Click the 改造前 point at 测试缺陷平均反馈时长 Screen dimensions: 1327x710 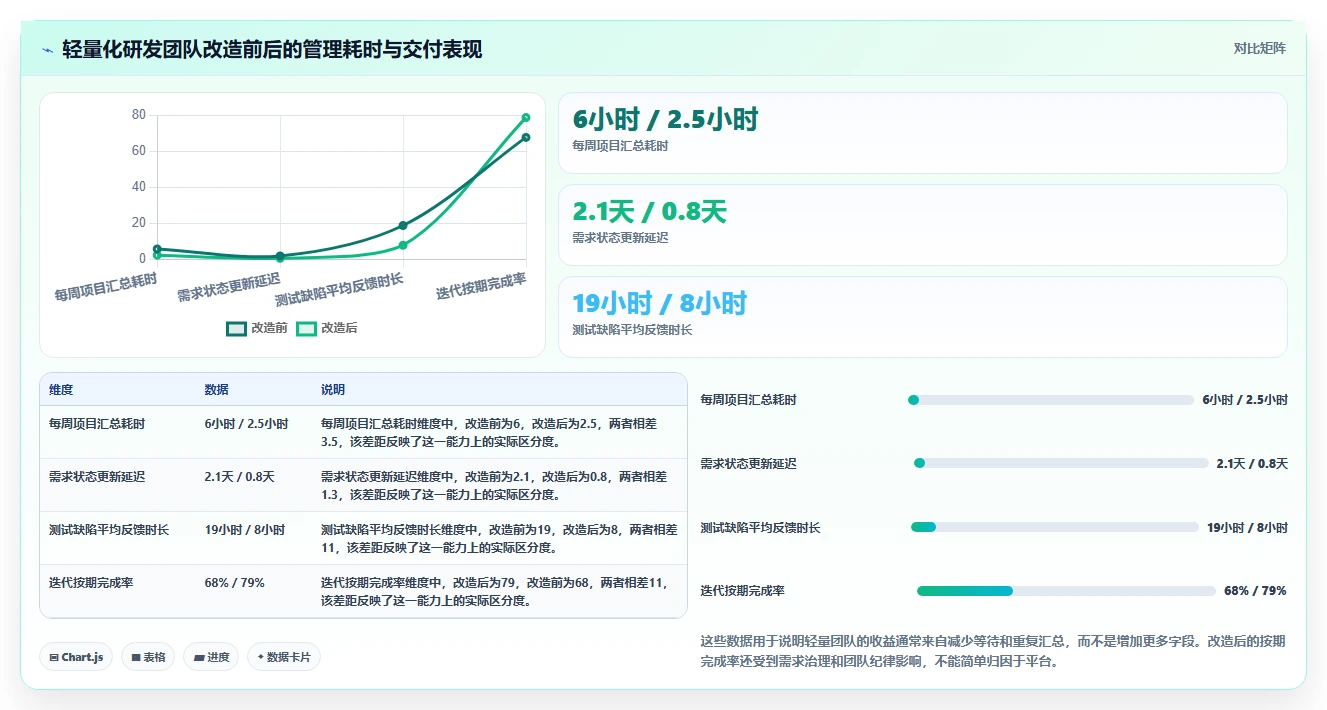[x=403, y=225]
